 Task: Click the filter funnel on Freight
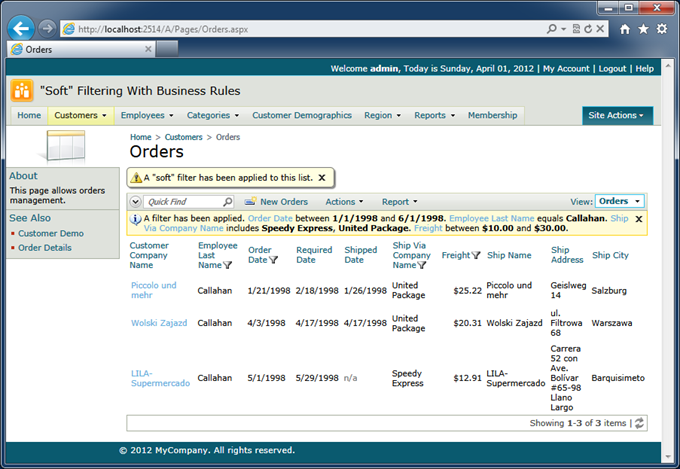[476, 255]
